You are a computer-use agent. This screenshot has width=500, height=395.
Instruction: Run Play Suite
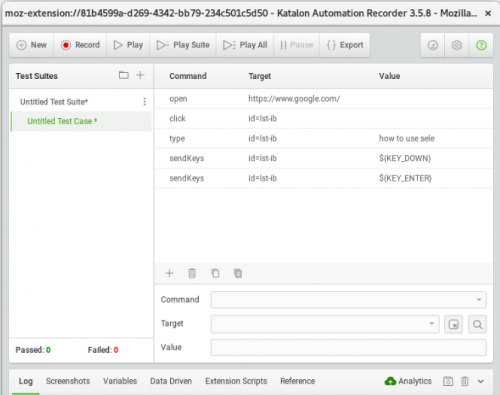[183, 45]
